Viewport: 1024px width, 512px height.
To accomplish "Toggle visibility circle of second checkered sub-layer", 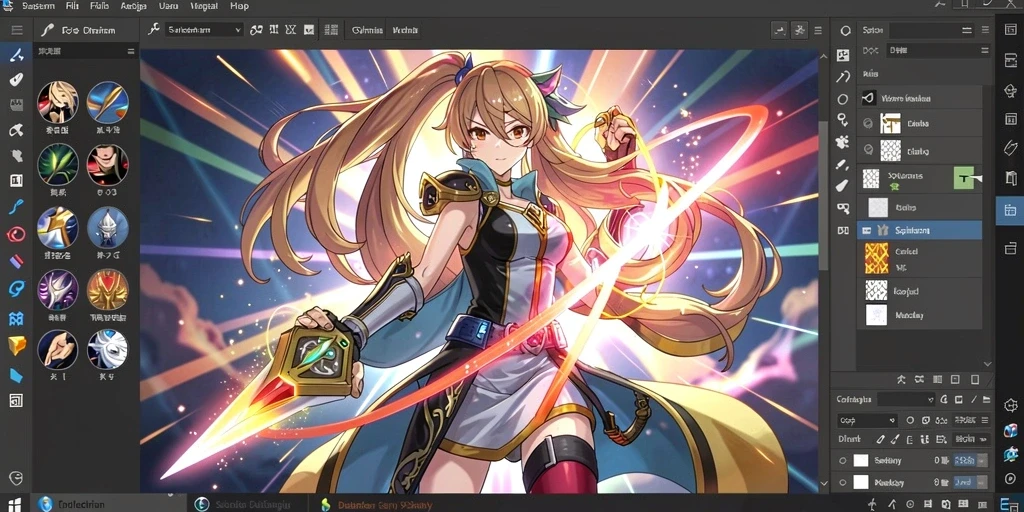I will pos(868,150).
